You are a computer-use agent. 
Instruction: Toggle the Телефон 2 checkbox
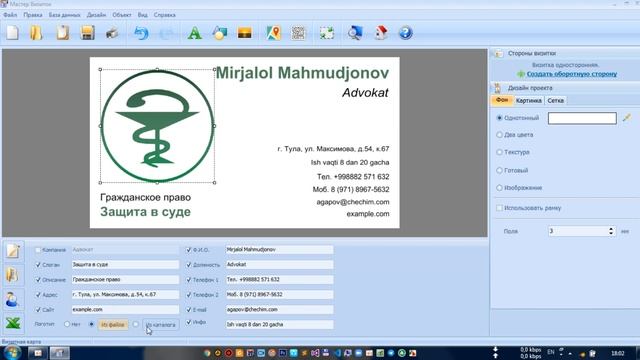coord(189,295)
